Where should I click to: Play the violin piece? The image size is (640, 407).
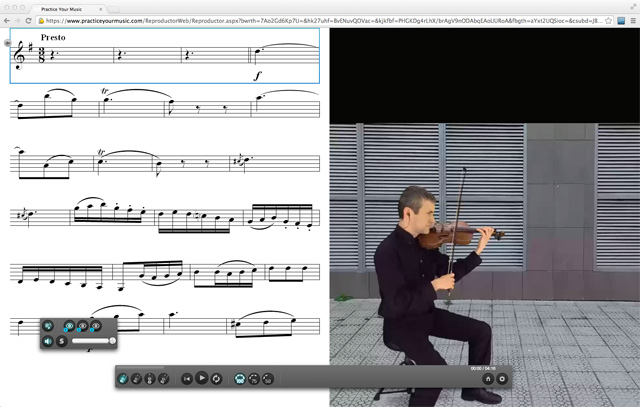pos(202,378)
